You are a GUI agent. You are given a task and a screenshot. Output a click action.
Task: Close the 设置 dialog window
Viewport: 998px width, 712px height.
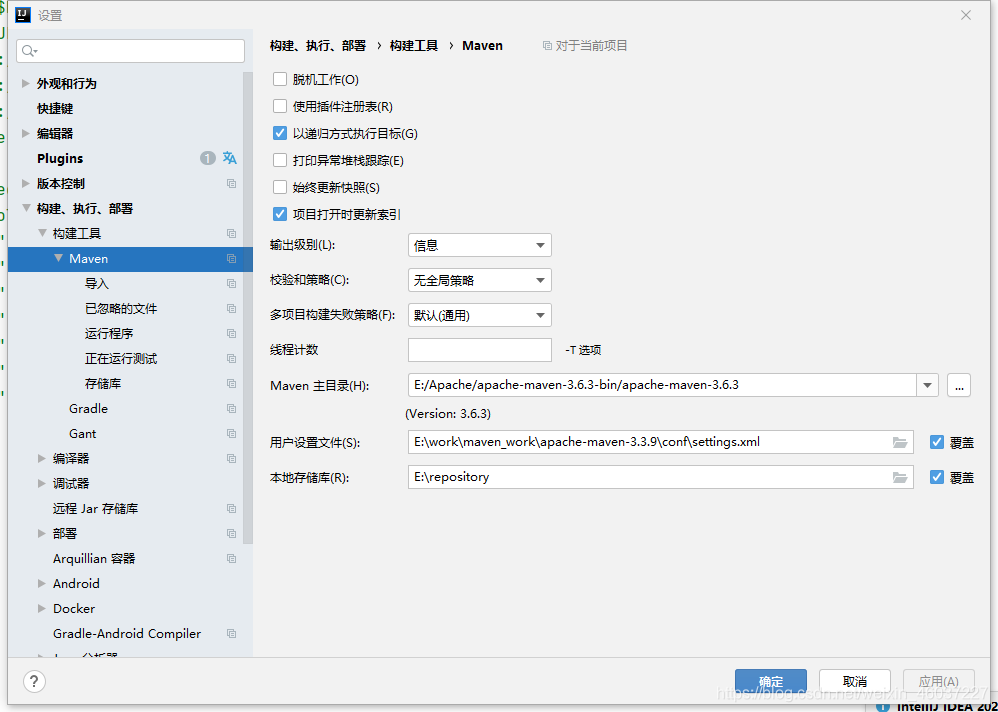click(966, 15)
